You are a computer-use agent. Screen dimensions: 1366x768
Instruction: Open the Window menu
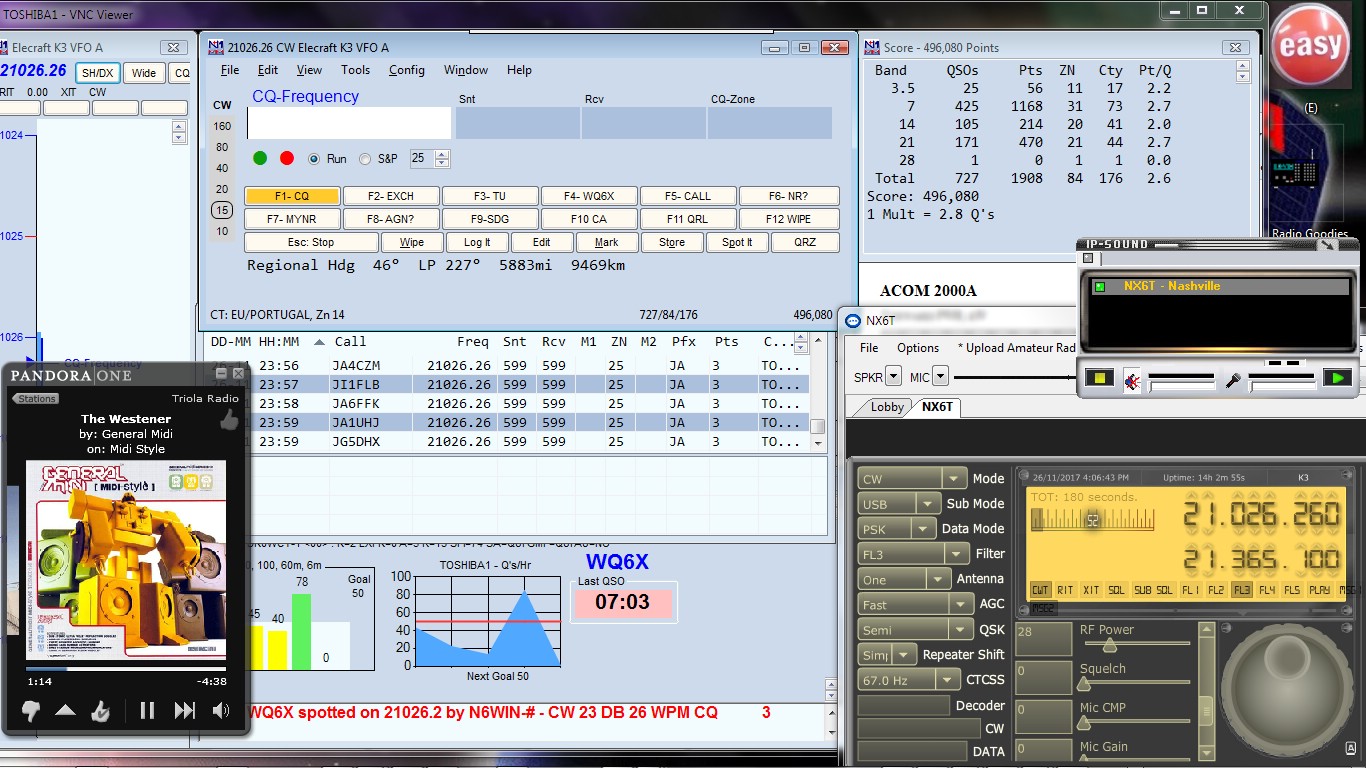[466, 70]
